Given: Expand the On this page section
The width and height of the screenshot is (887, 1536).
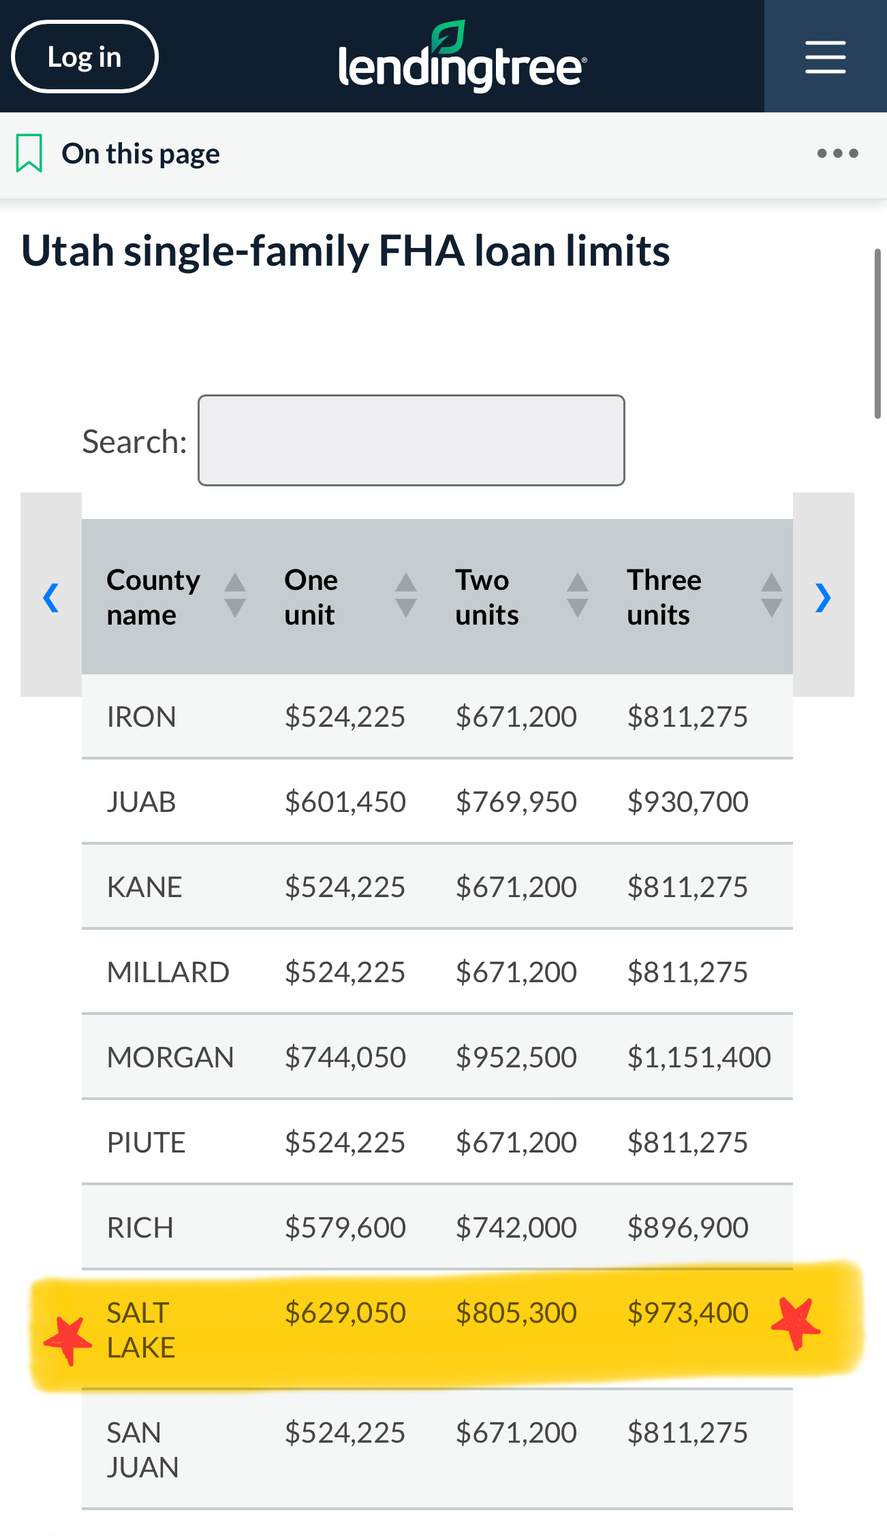Looking at the screenshot, I should (141, 154).
